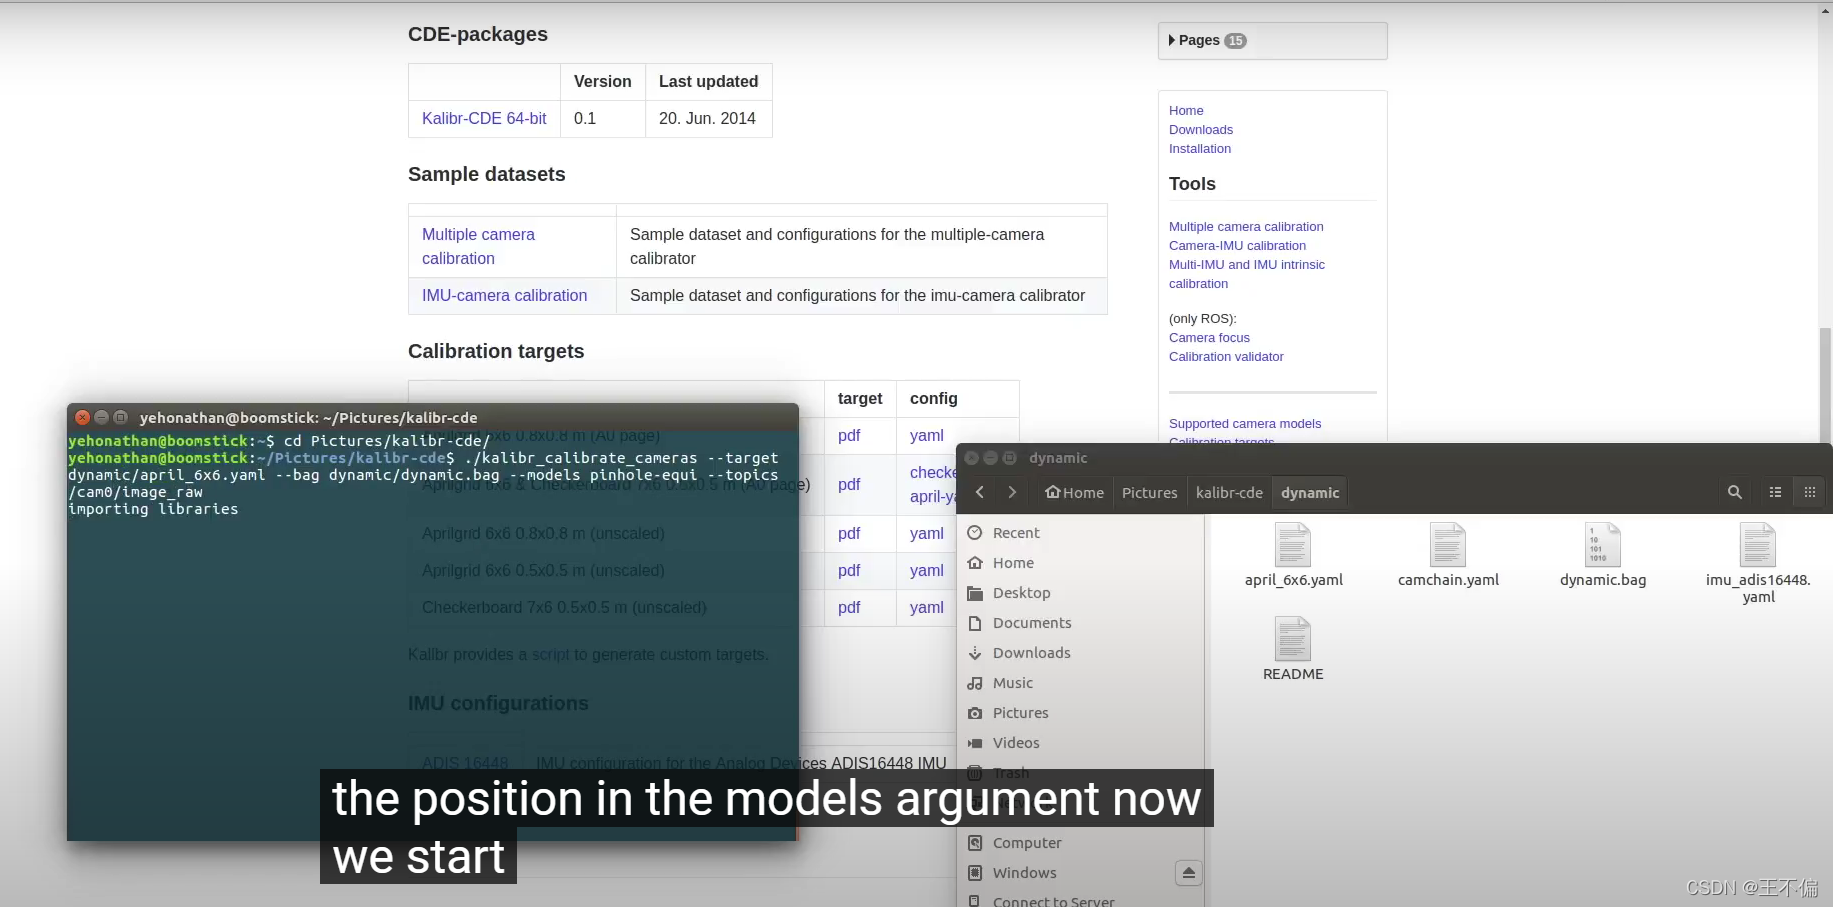Click version 0.1 cell
Viewport: 1833px width, 907px height.
[603, 118]
